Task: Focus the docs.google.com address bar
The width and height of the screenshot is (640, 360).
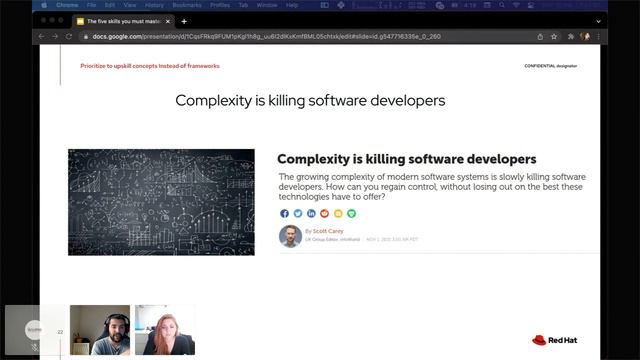Action: tap(267, 36)
